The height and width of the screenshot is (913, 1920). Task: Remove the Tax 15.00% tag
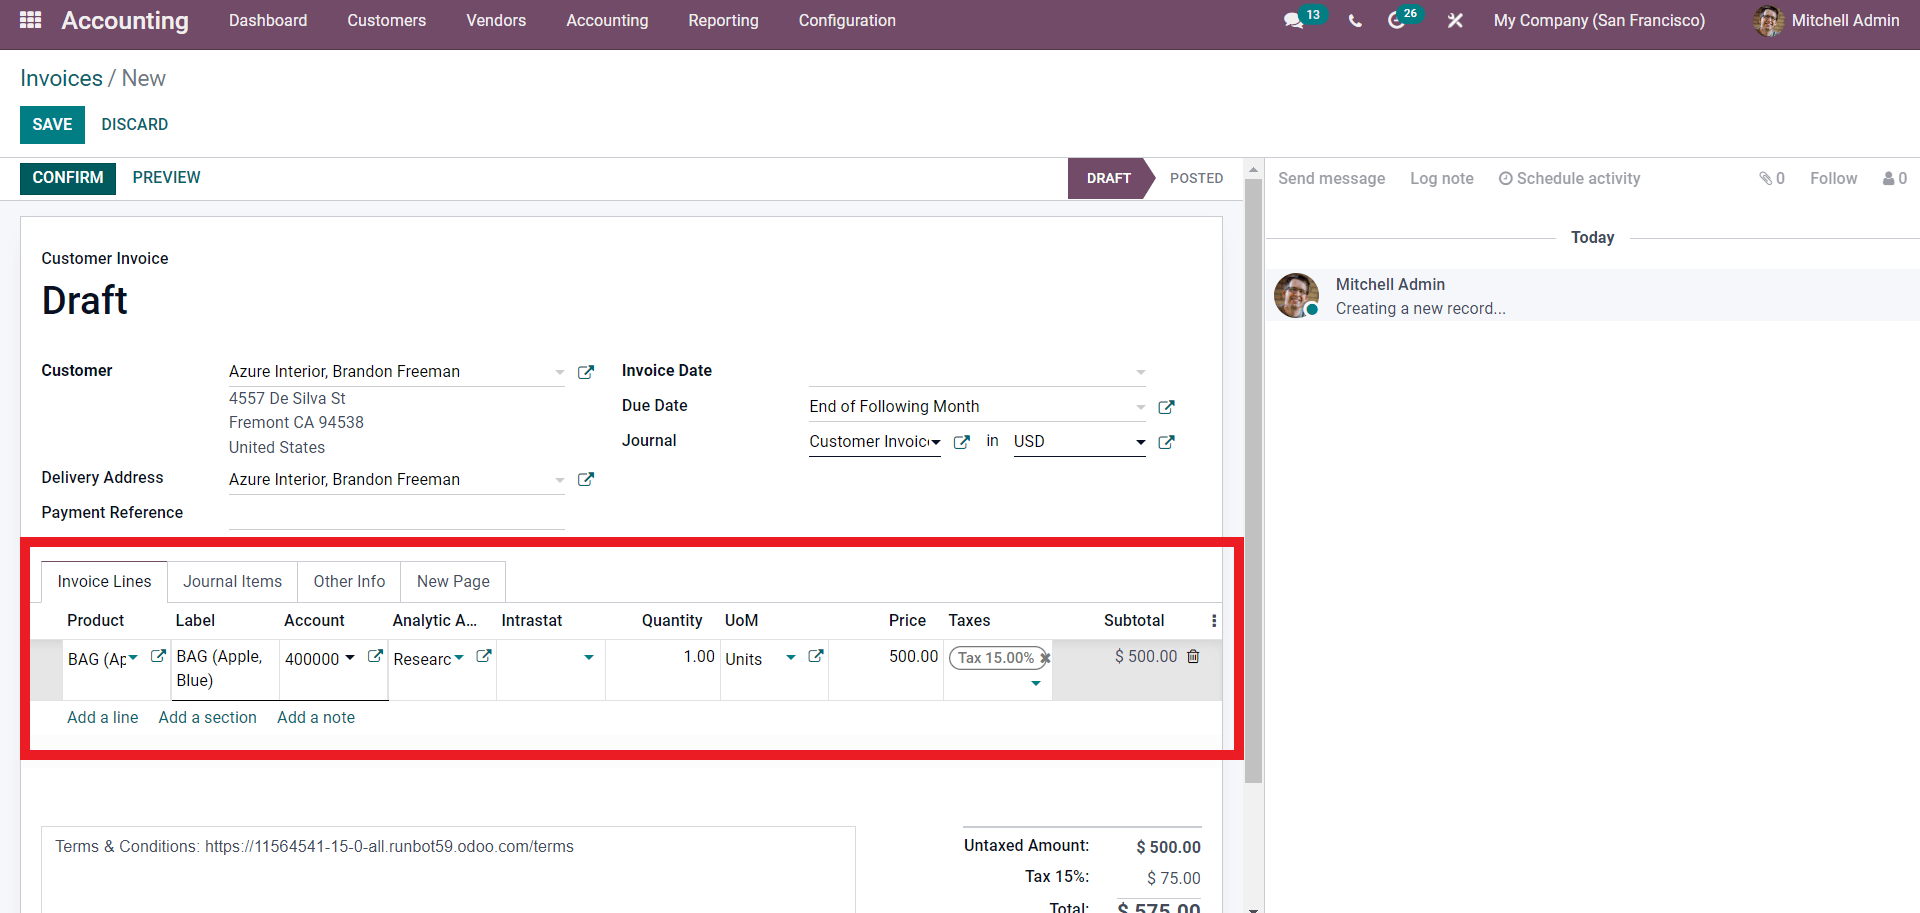click(x=1045, y=658)
